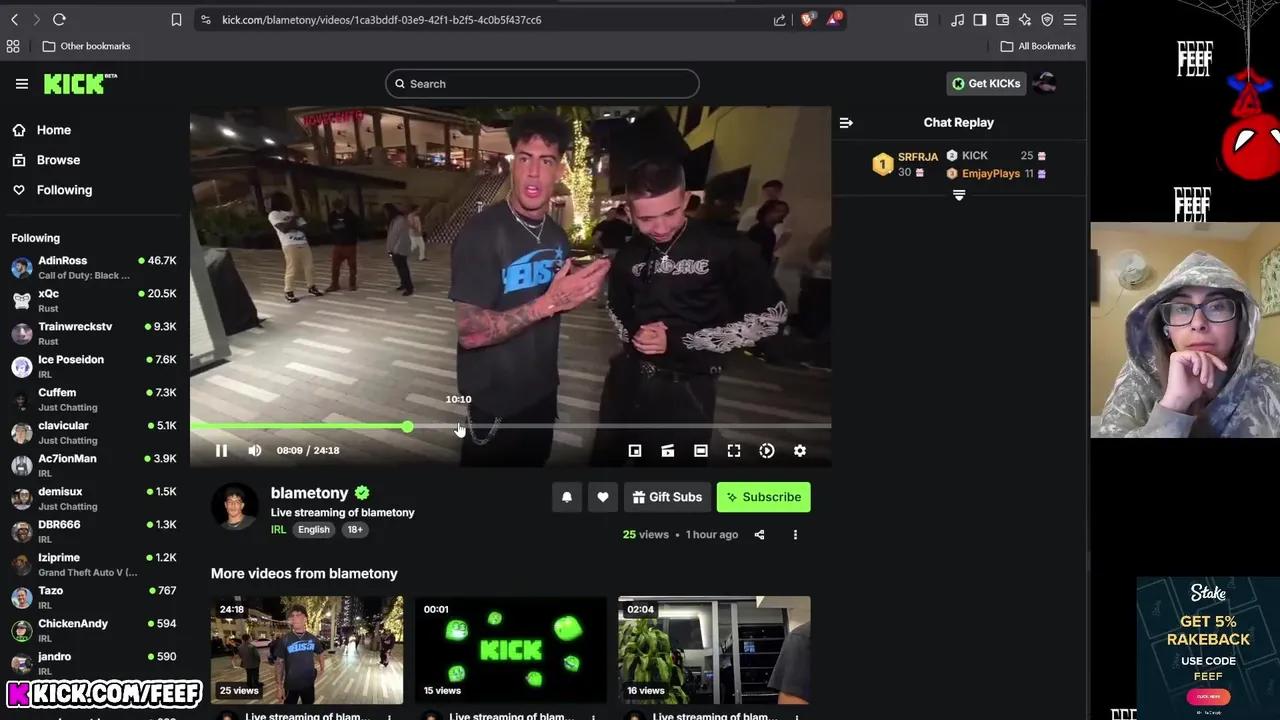Bookmark this page icon in address bar

pos(176,20)
